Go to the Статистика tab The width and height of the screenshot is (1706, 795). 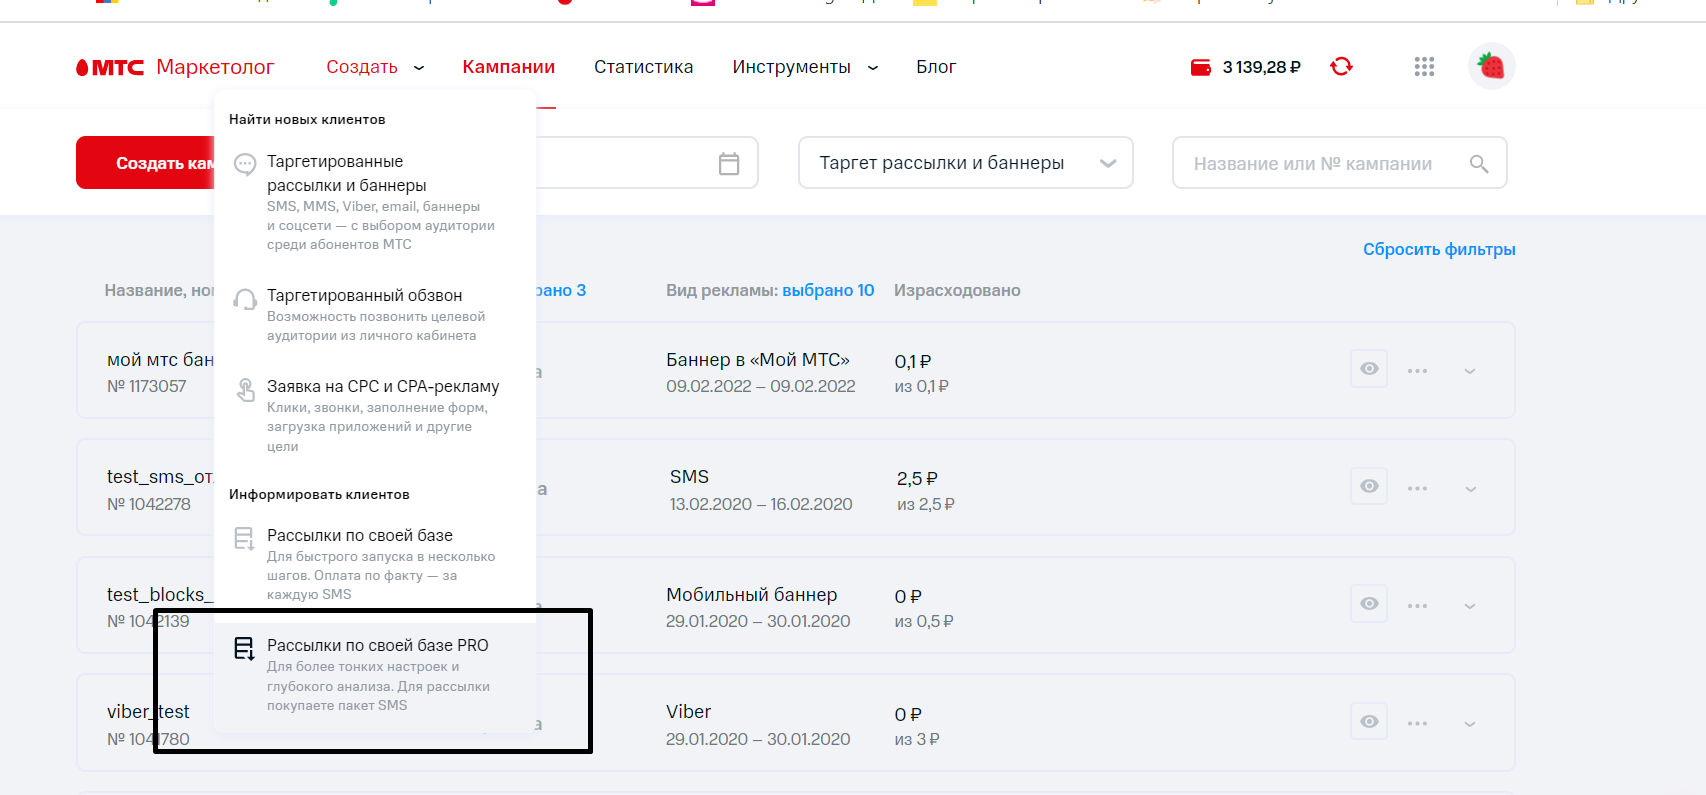click(x=643, y=67)
